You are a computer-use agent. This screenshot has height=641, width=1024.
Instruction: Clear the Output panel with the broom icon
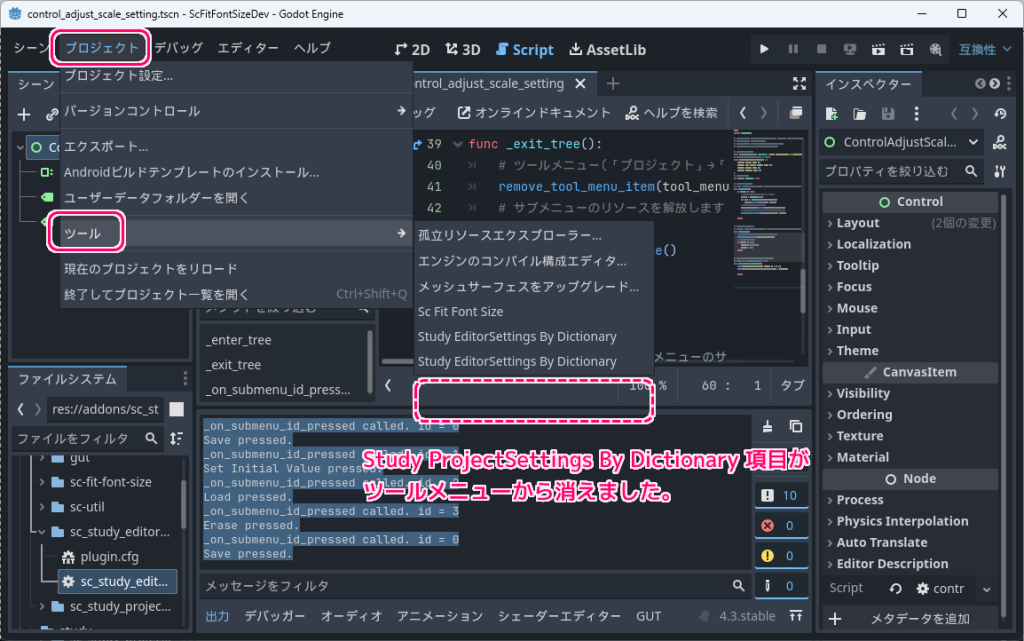click(x=767, y=426)
